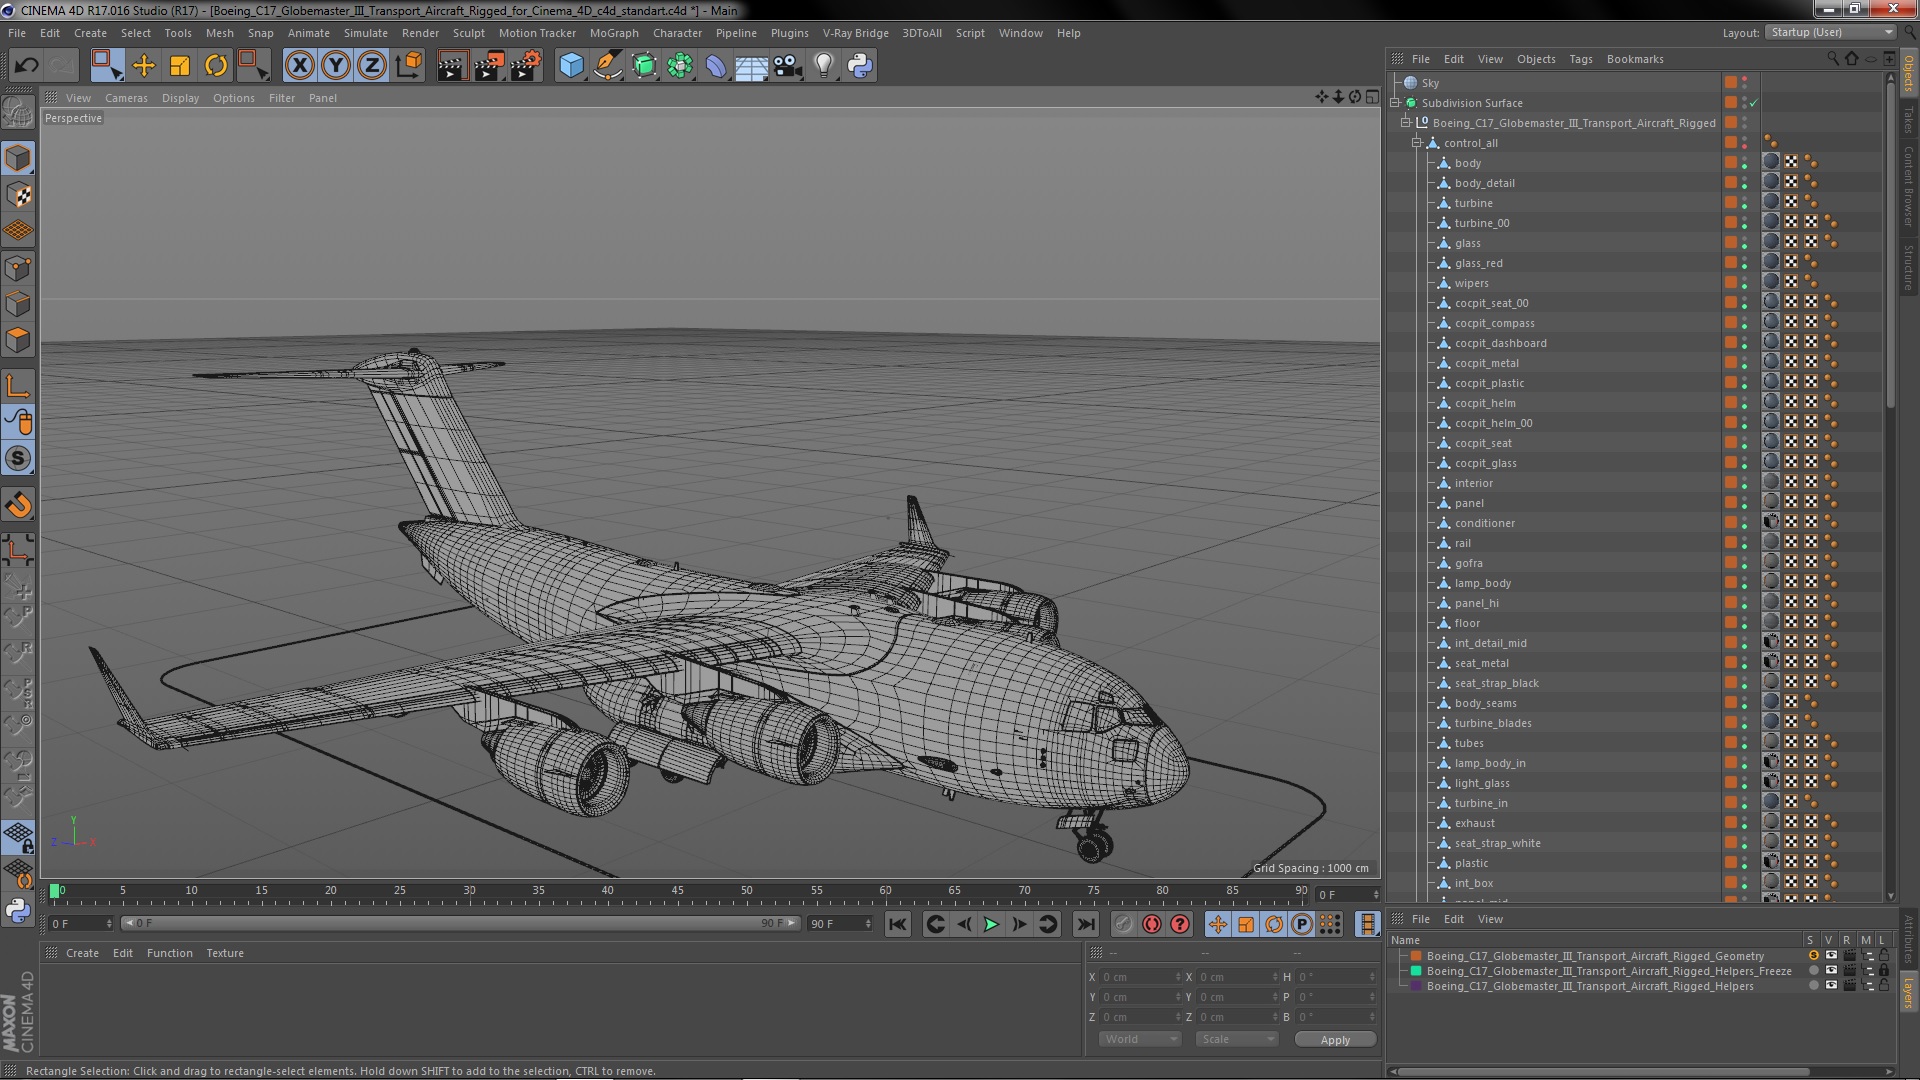The height and width of the screenshot is (1080, 1920).
Task: Click the X position coordinate field
Action: (1140, 977)
